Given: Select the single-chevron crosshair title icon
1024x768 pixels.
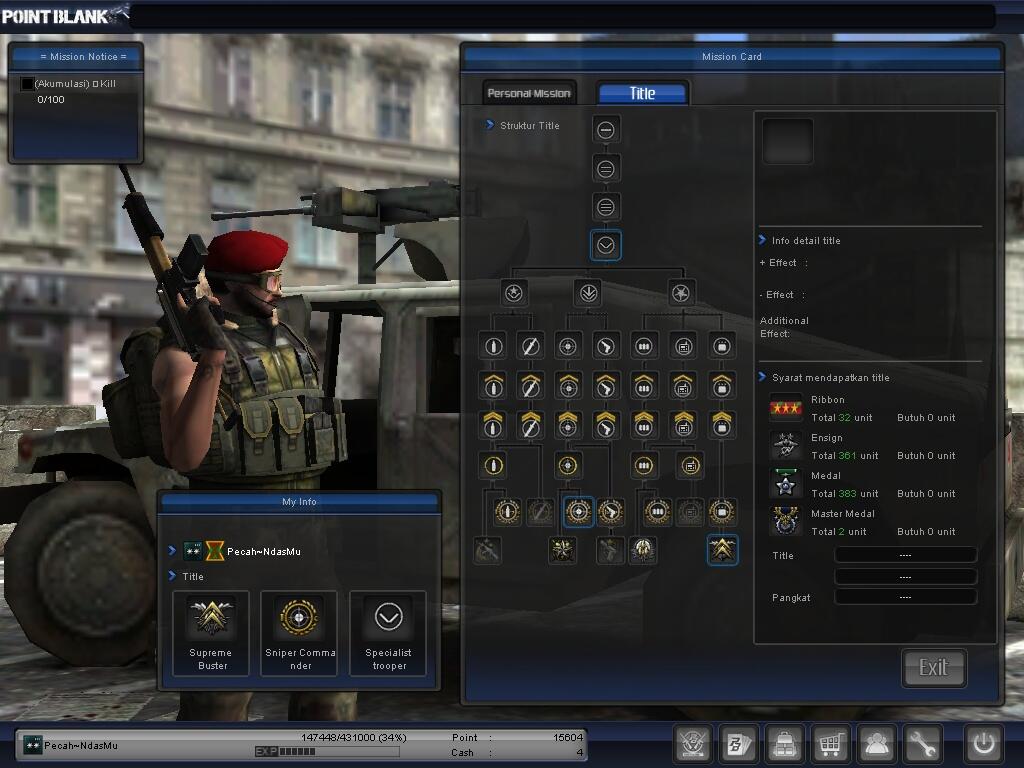Looking at the screenshot, I should (568, 386).
